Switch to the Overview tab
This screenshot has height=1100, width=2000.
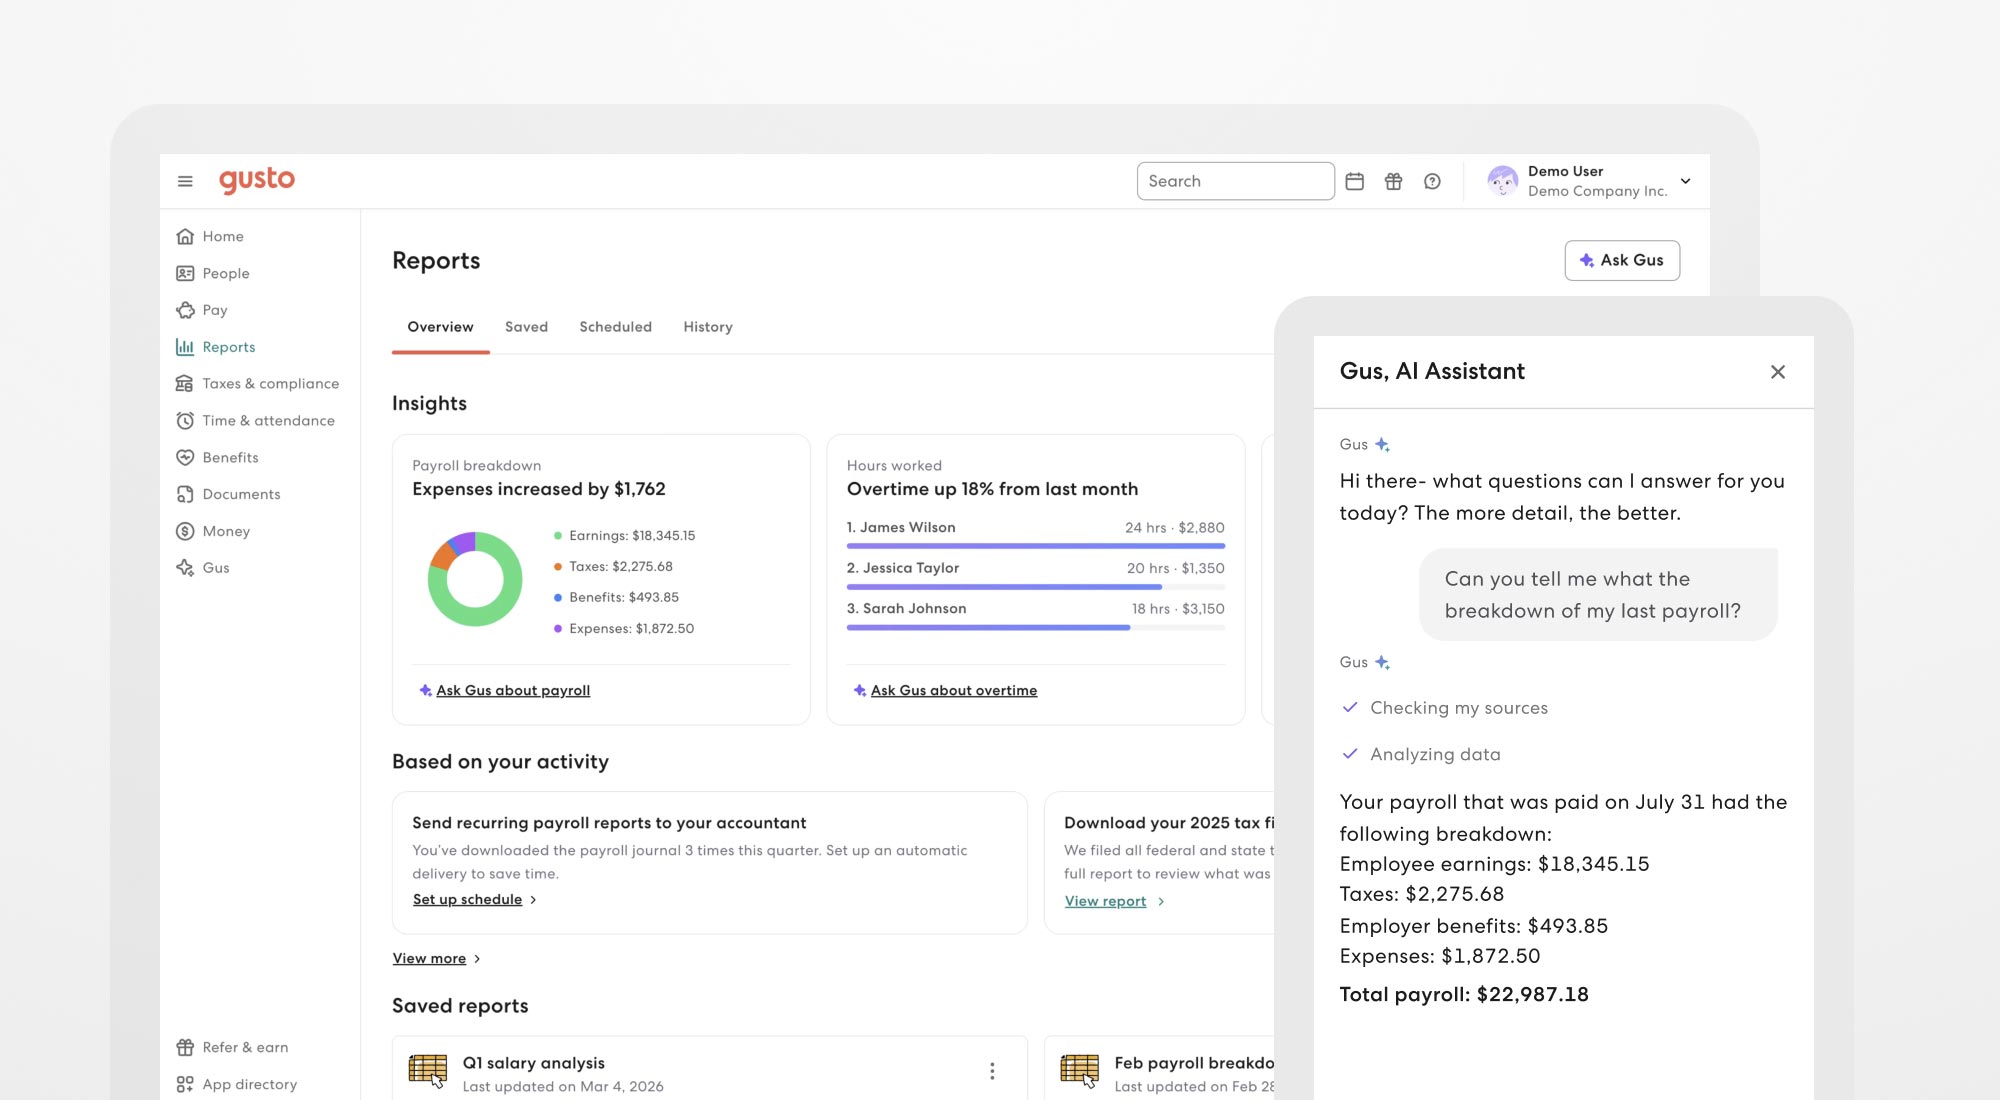click(x=440, y=327)
